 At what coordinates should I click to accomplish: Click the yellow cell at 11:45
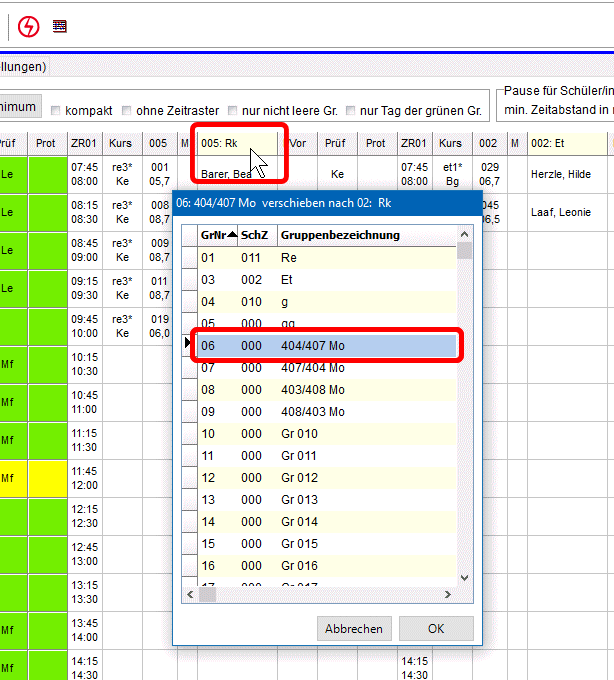point(46,478)
